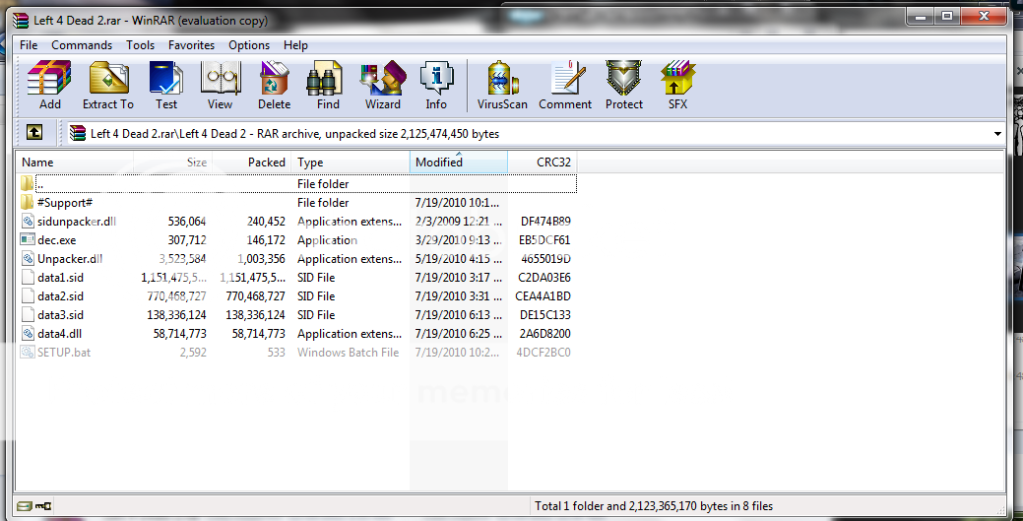1023x521 pixels.
Task: Click the disk icon in status bar
Action: tap(24, 506)
